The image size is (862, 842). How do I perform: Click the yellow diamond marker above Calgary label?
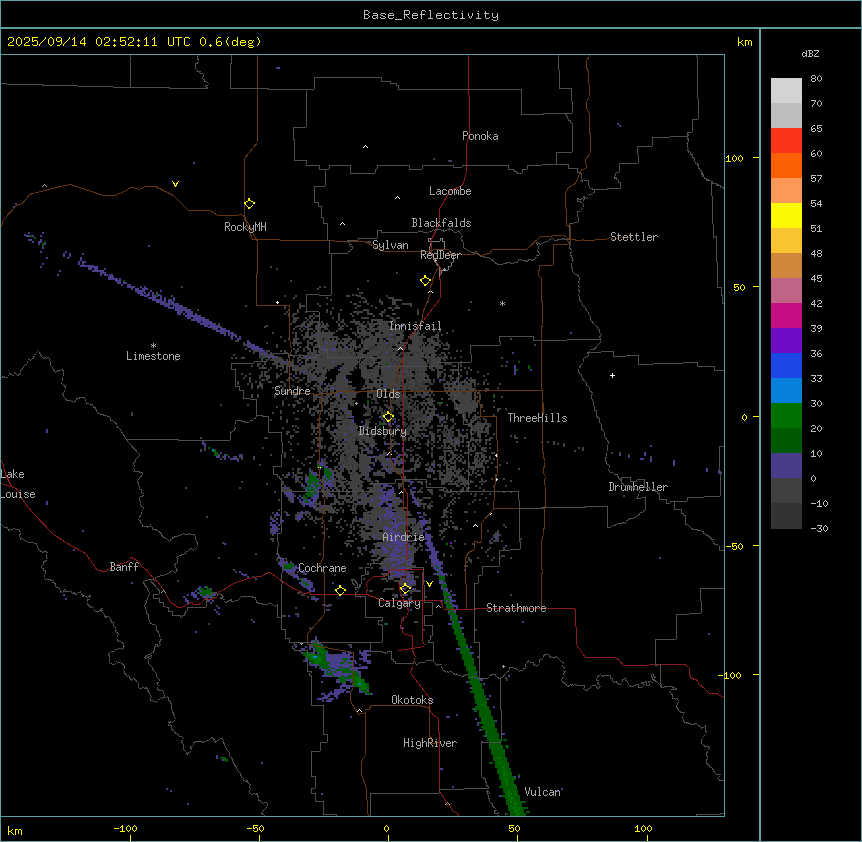[405, 589]
